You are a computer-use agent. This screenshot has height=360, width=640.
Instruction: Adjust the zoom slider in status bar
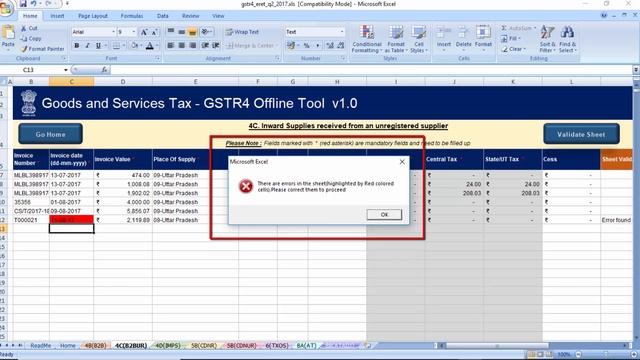(x=605, y=355)
